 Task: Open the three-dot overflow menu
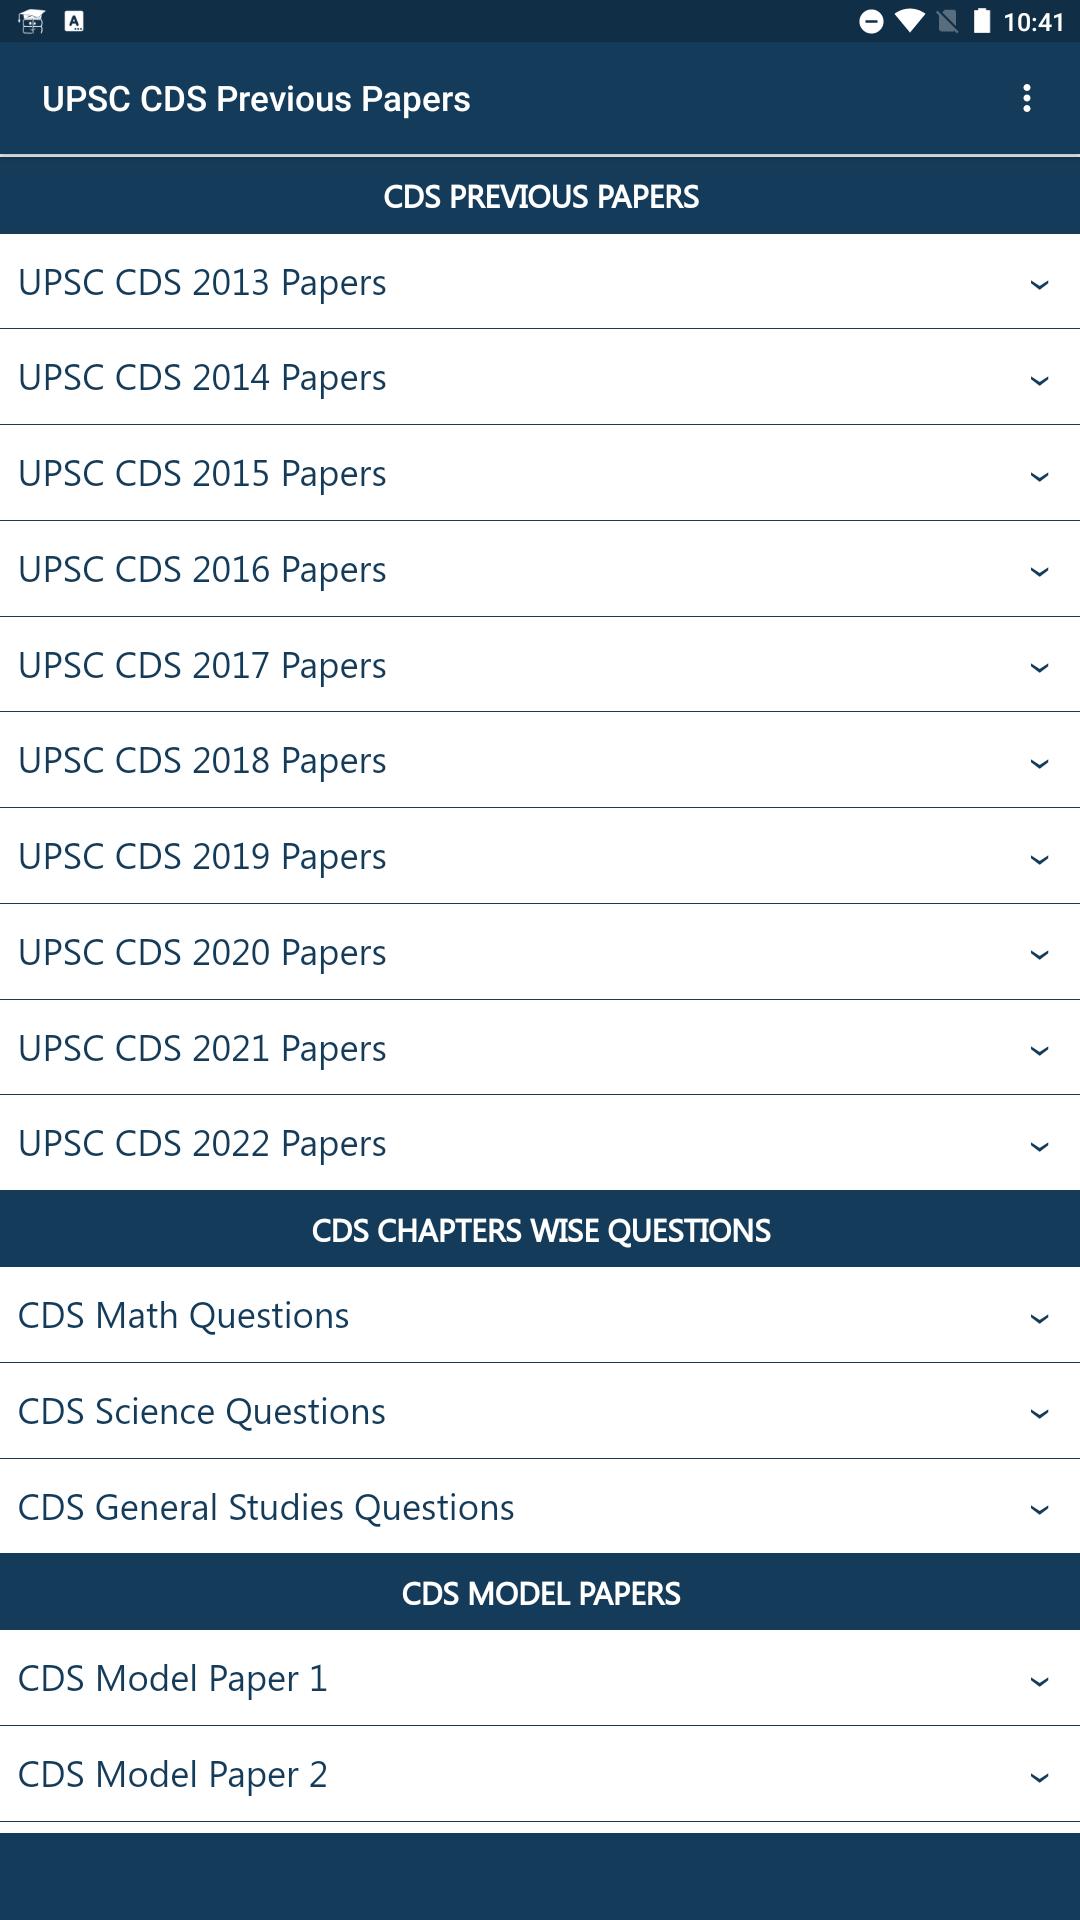click(x=1026, y=98)
